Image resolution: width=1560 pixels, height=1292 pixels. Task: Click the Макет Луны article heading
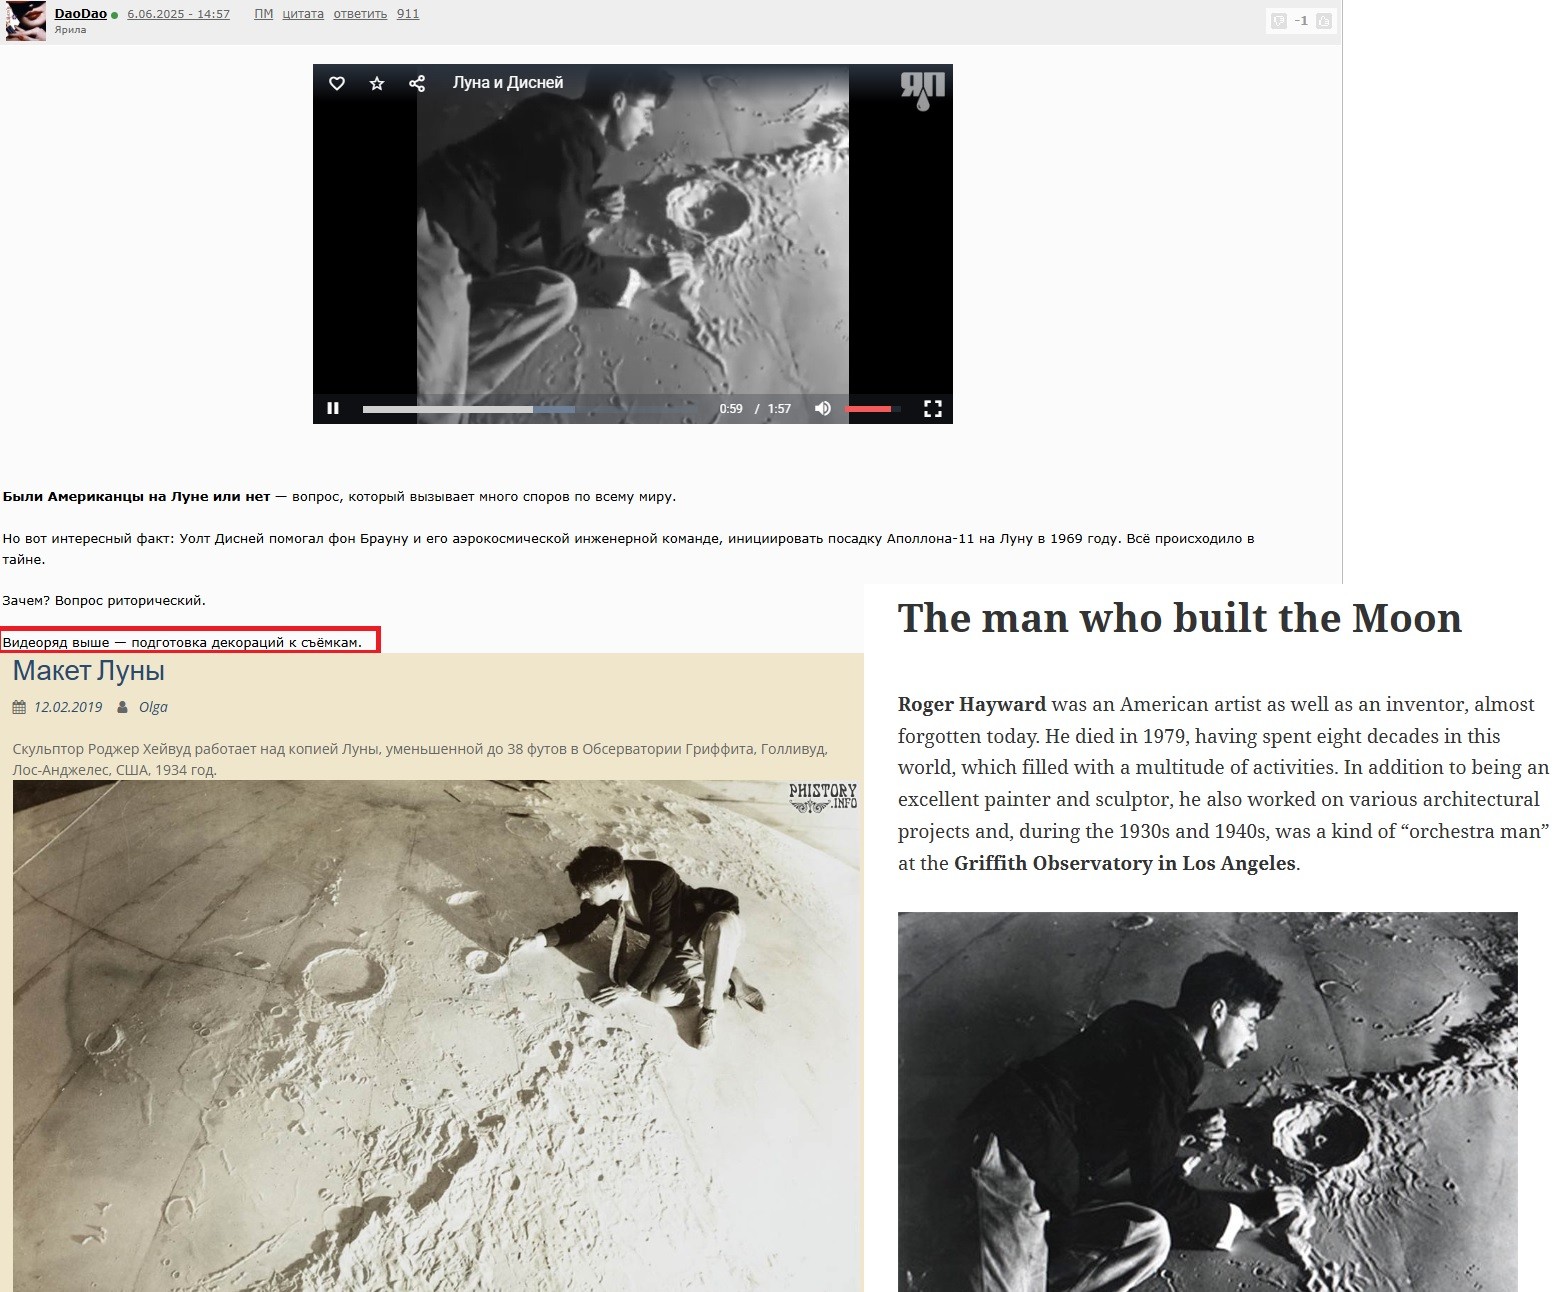tap(89, 671)
